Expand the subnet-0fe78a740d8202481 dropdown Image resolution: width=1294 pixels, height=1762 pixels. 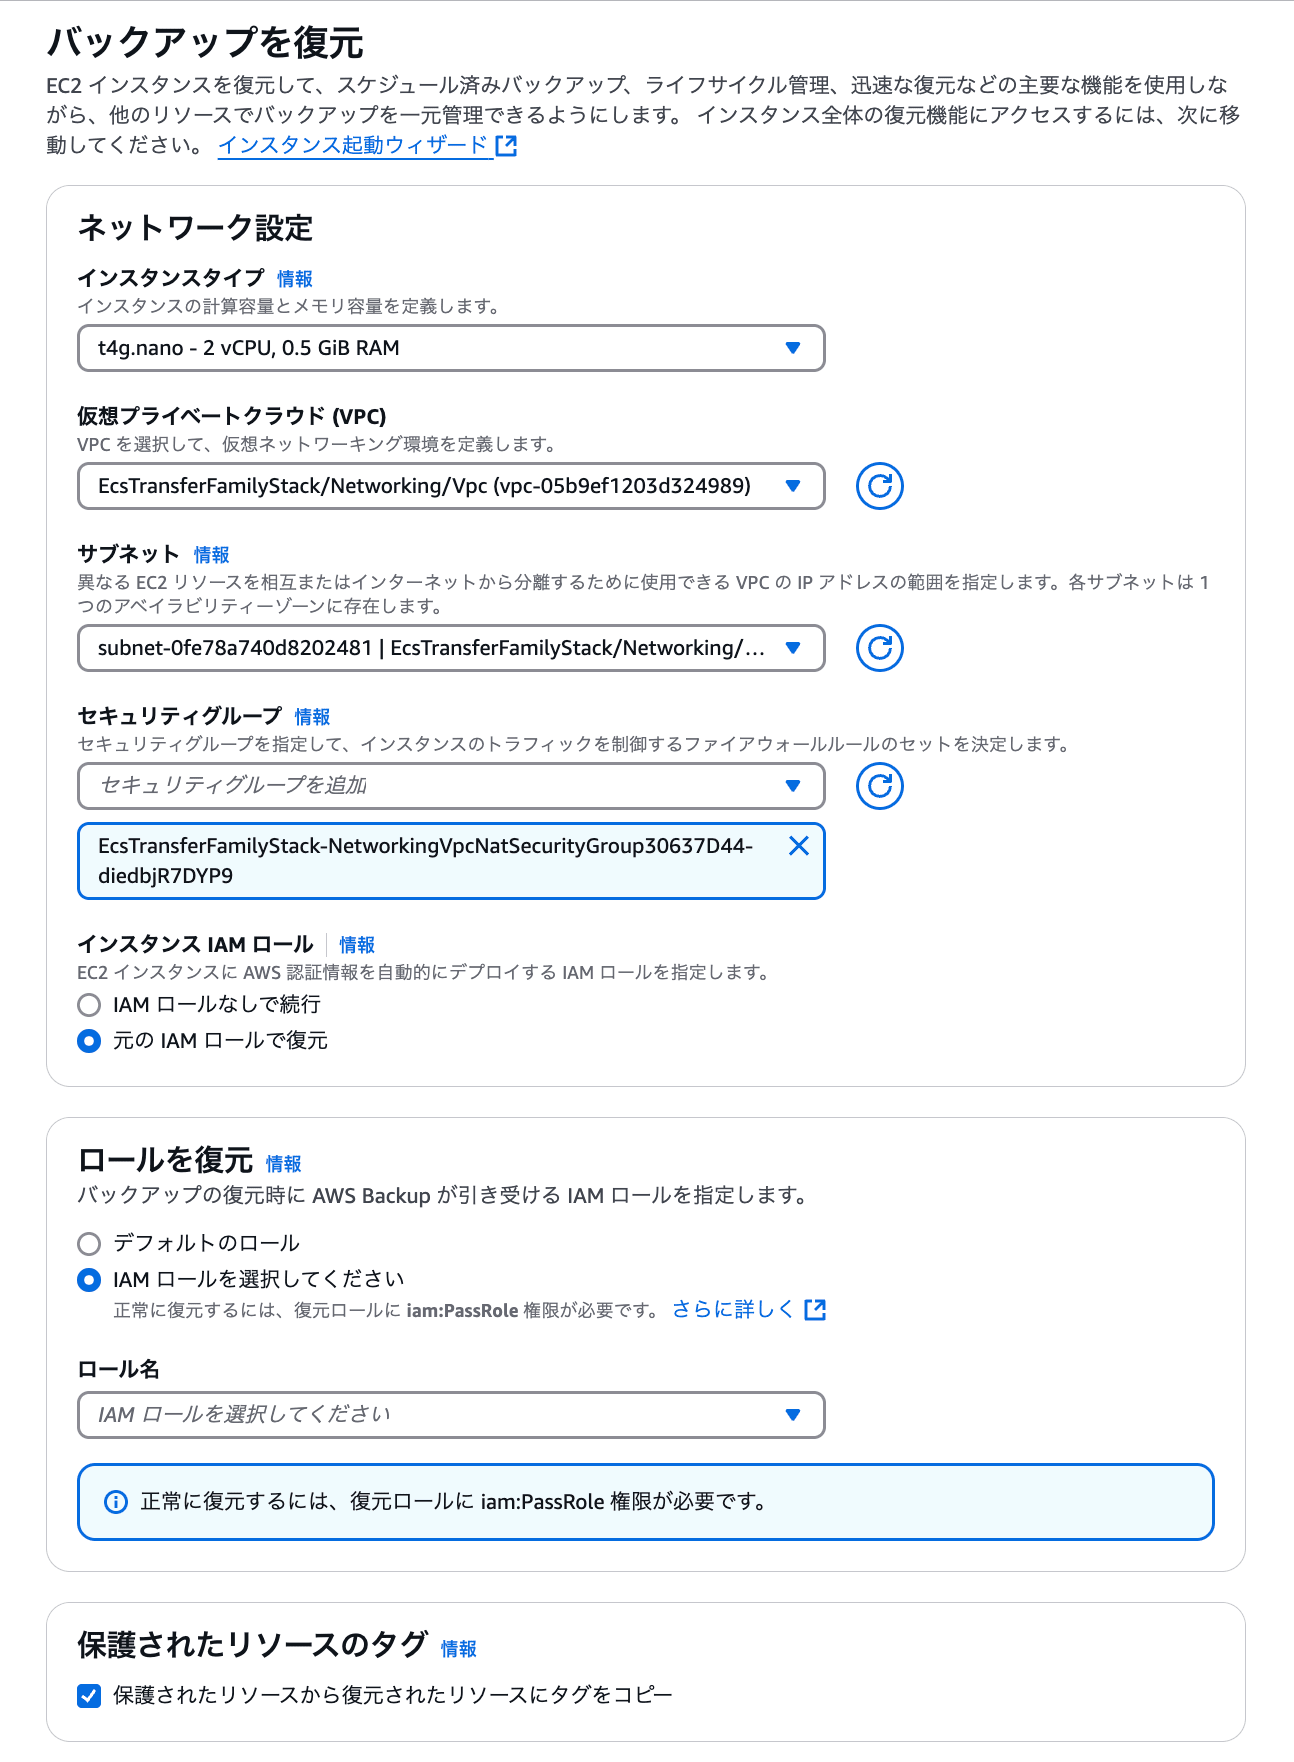[451, 648]
